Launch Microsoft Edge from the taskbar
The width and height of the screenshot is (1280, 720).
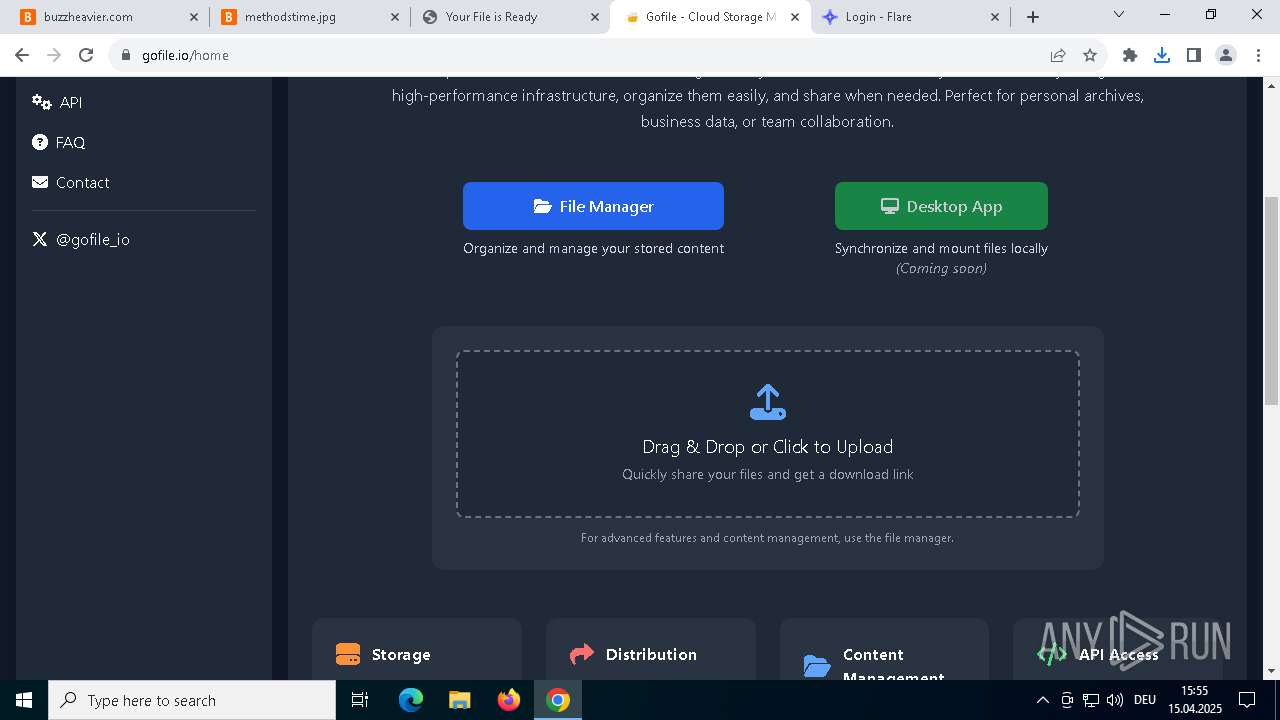click(411, 700)
